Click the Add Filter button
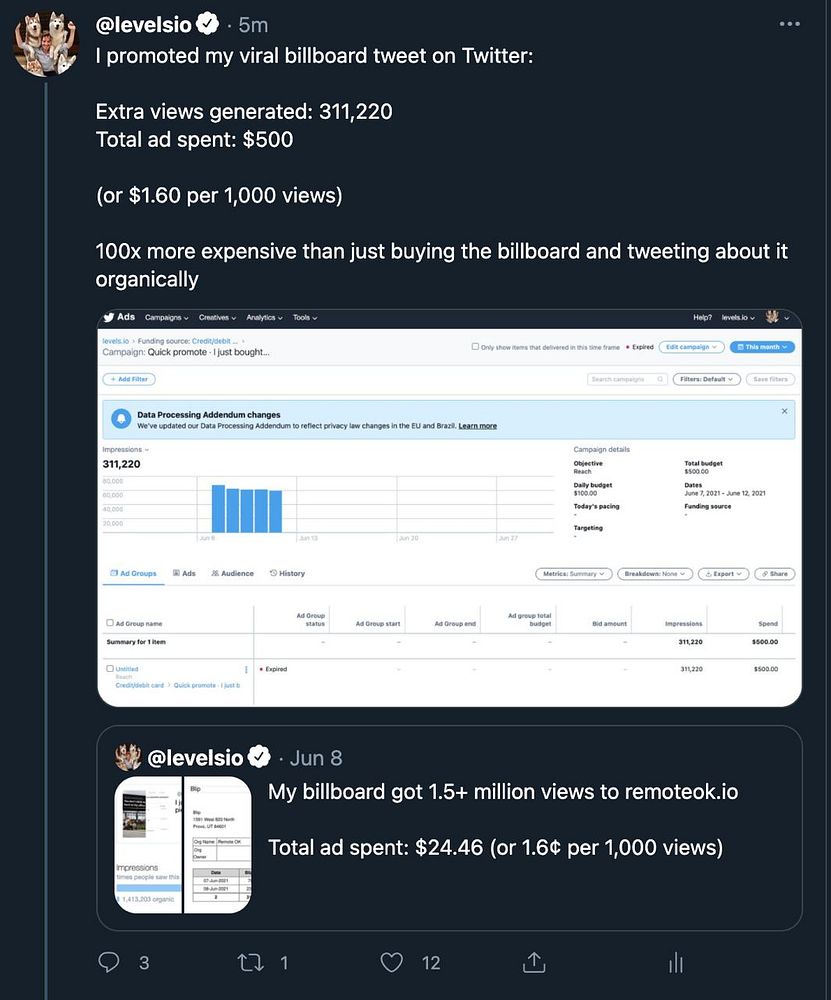 (x=129, y=379)
